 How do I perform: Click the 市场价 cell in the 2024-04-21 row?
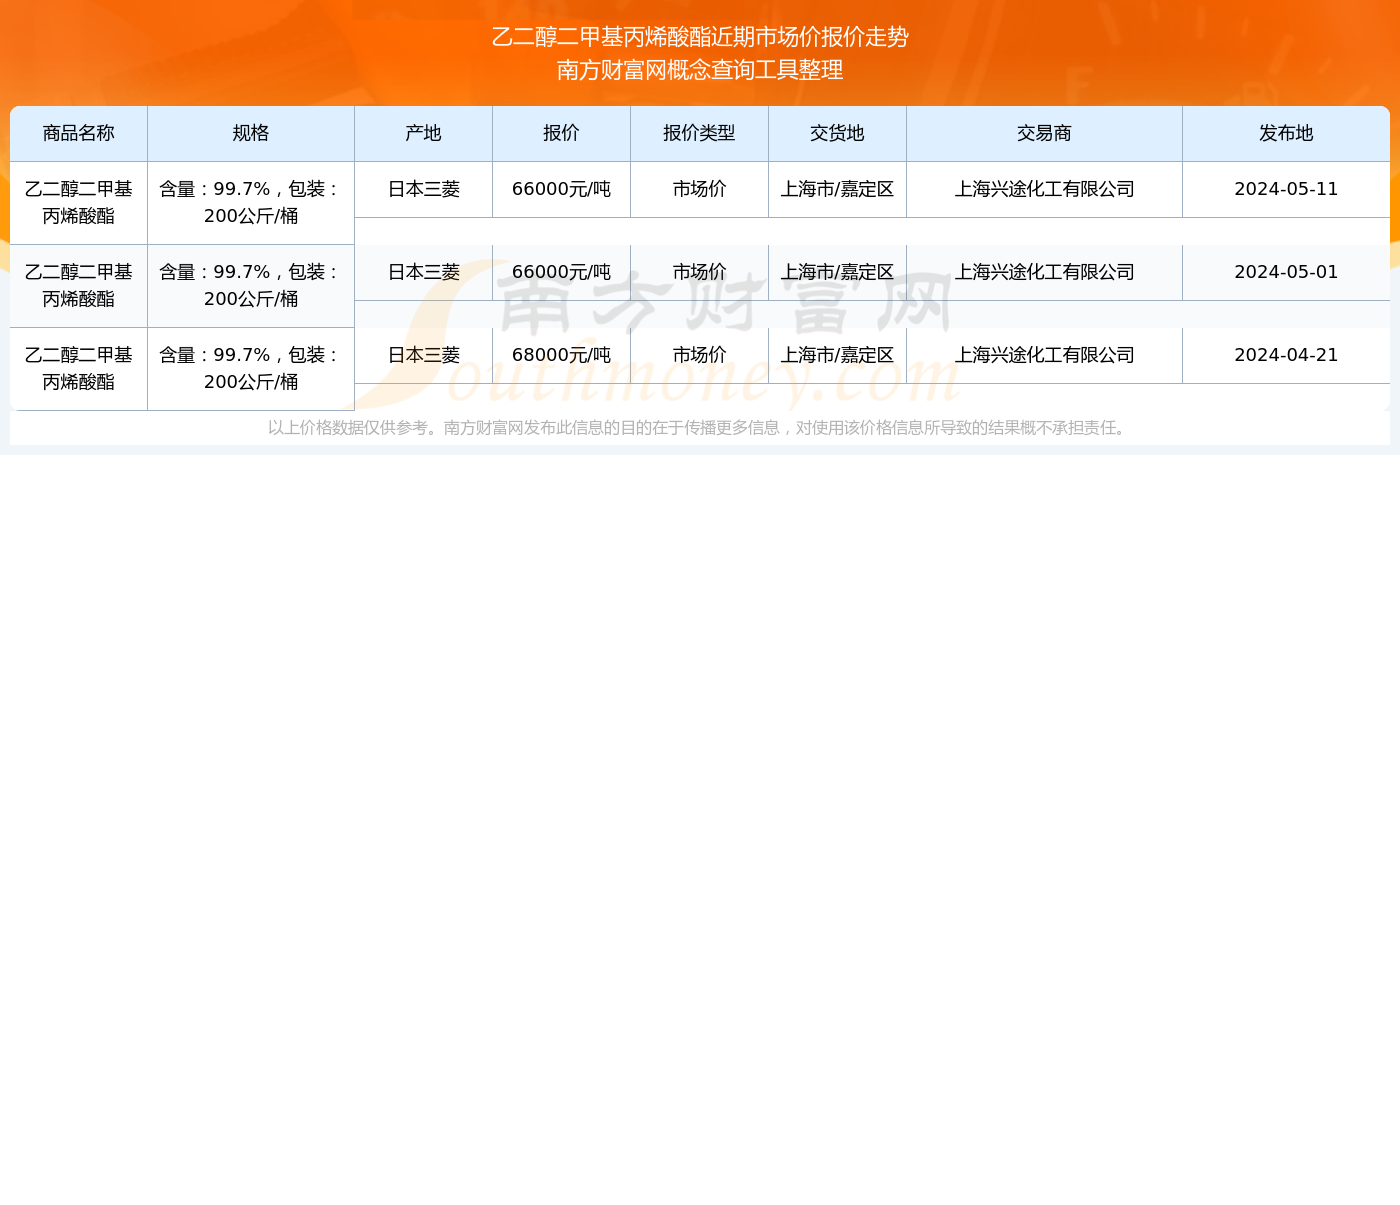(x=699, y=355)
